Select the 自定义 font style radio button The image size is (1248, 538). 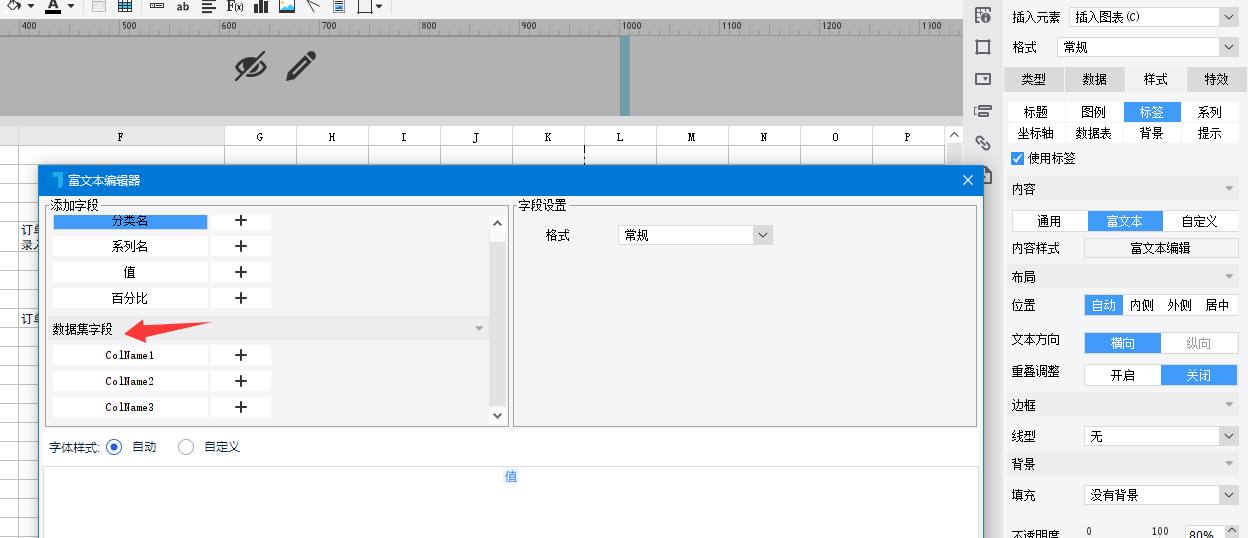tap(186, 447)
